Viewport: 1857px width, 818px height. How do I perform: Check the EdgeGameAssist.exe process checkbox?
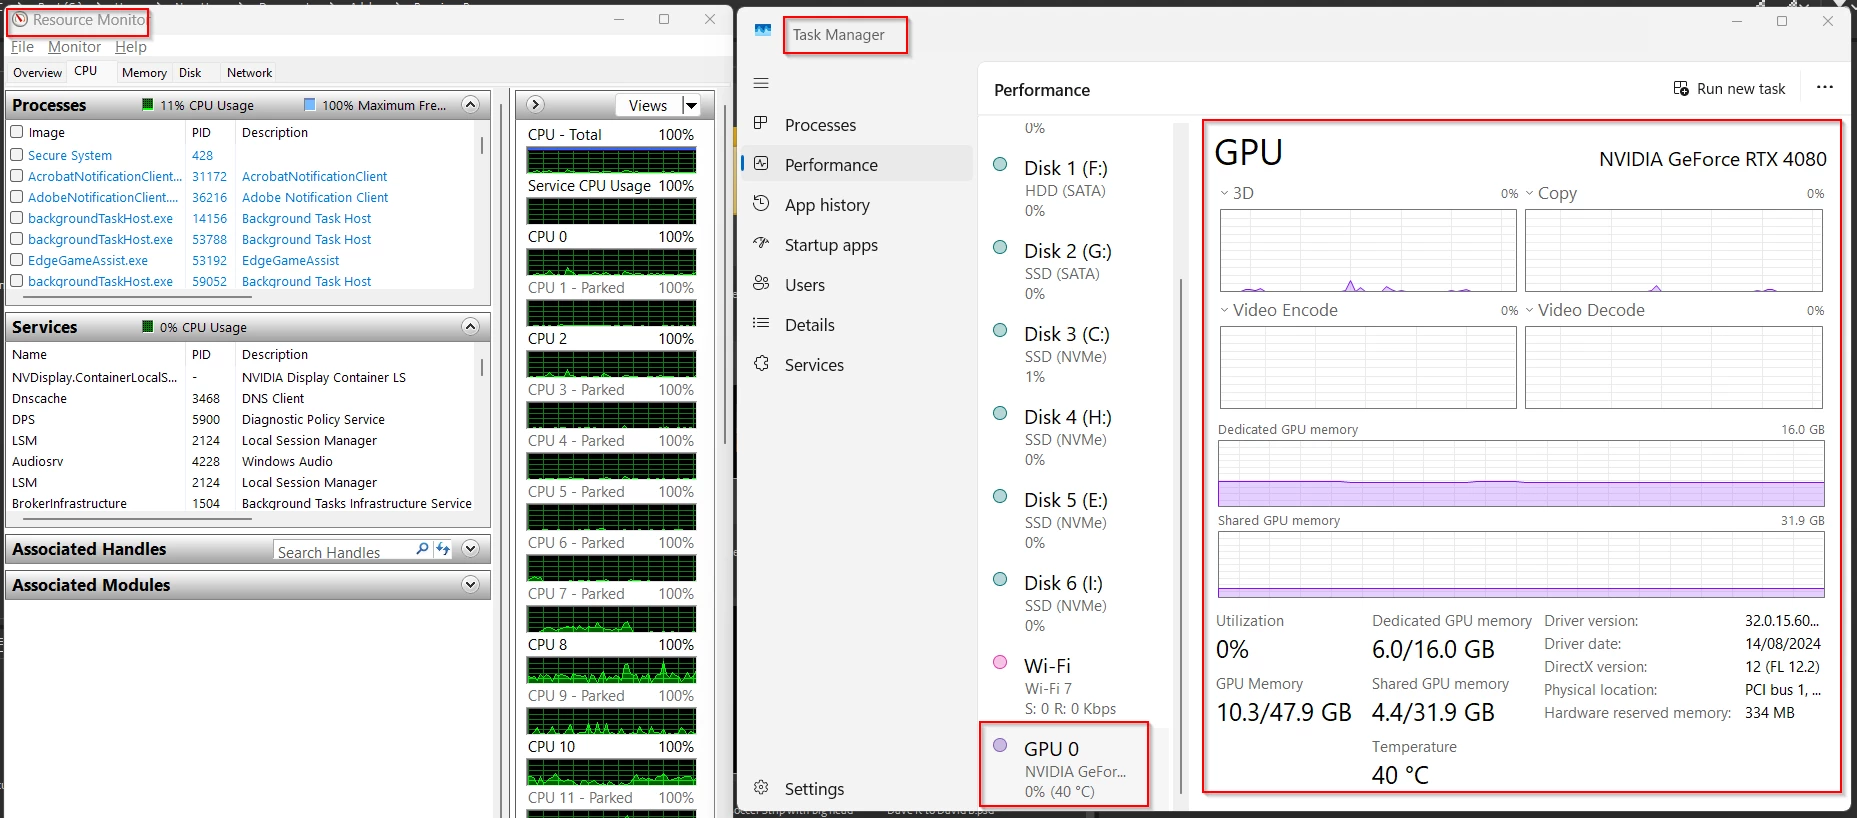pos(17,260)
